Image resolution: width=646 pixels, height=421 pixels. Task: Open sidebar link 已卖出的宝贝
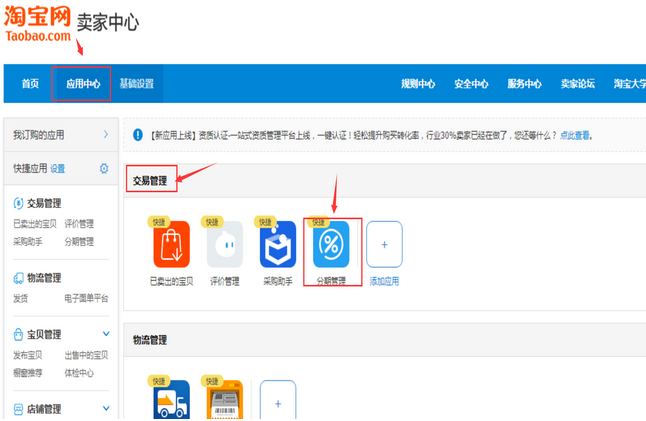tap(35, 224)
